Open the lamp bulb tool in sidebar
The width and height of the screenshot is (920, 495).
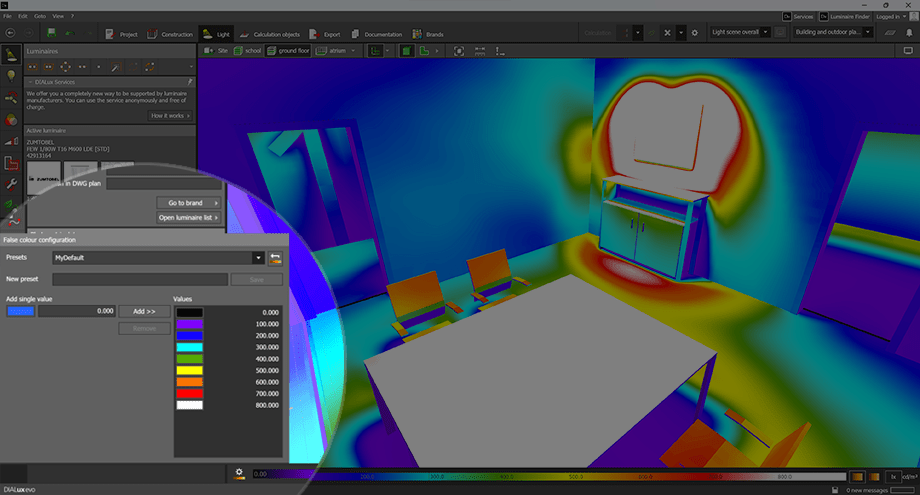[11, 76]
